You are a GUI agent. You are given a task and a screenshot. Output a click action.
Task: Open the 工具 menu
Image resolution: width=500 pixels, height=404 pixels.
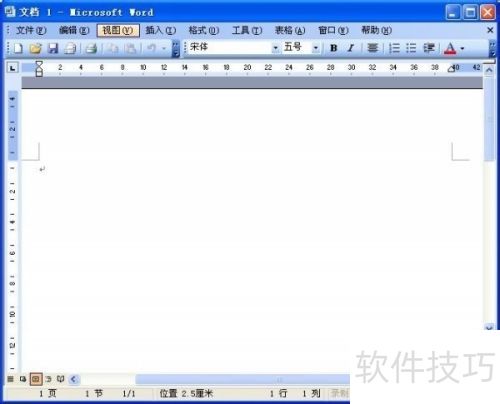tap(247, 30)
